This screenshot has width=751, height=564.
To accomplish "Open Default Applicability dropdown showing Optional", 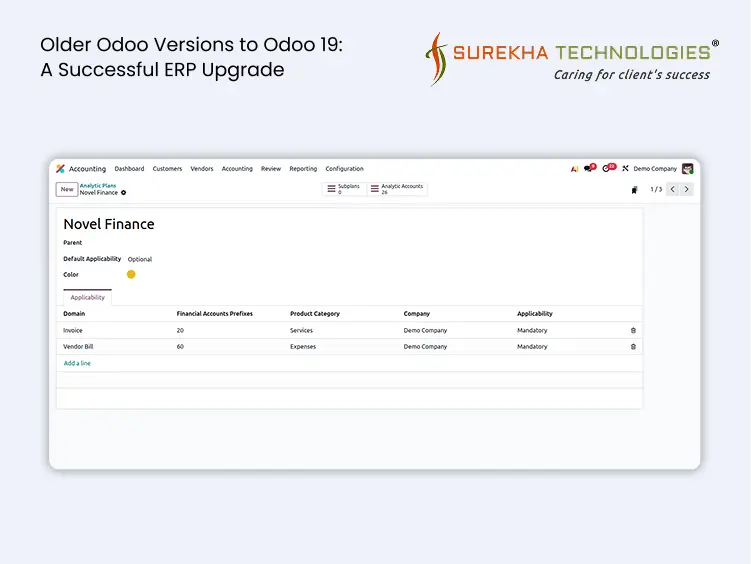I will point(140,259).
